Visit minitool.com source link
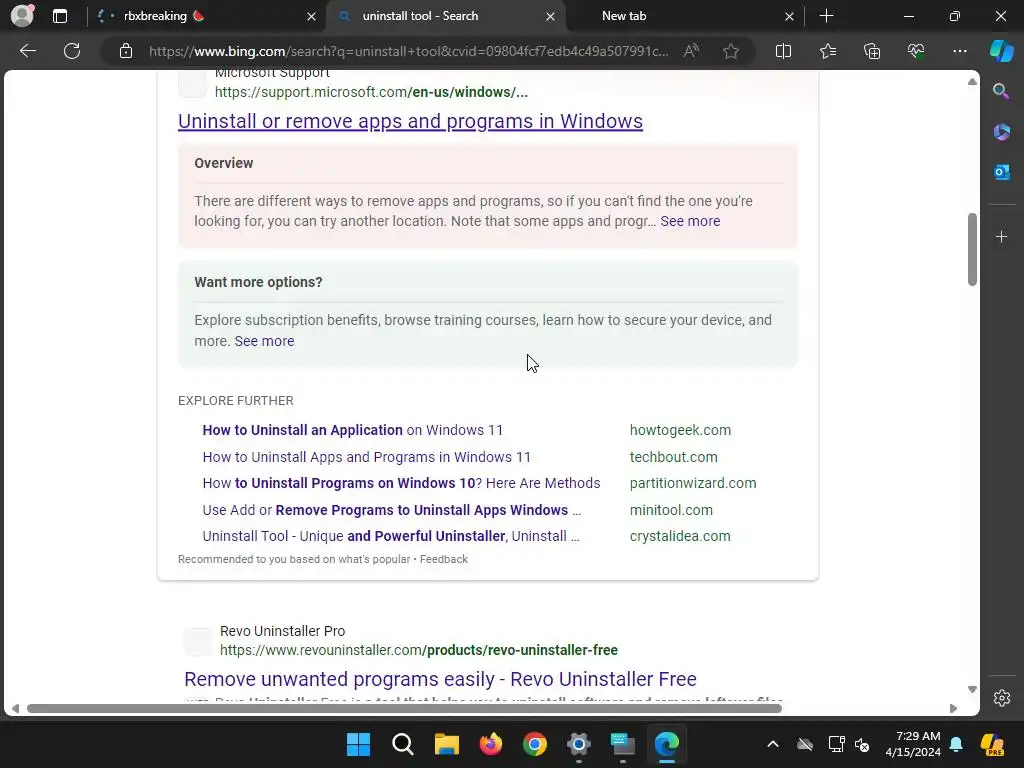The image size is (1024, 768). [671, 510]
